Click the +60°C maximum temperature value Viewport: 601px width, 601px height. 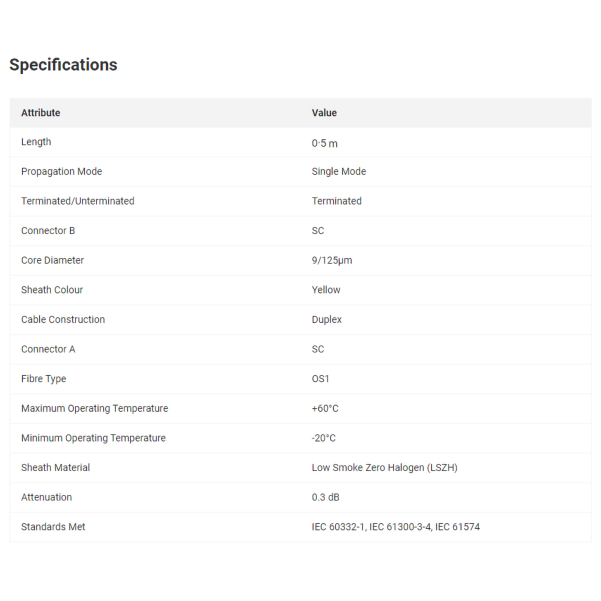click(x=325, y=408)
